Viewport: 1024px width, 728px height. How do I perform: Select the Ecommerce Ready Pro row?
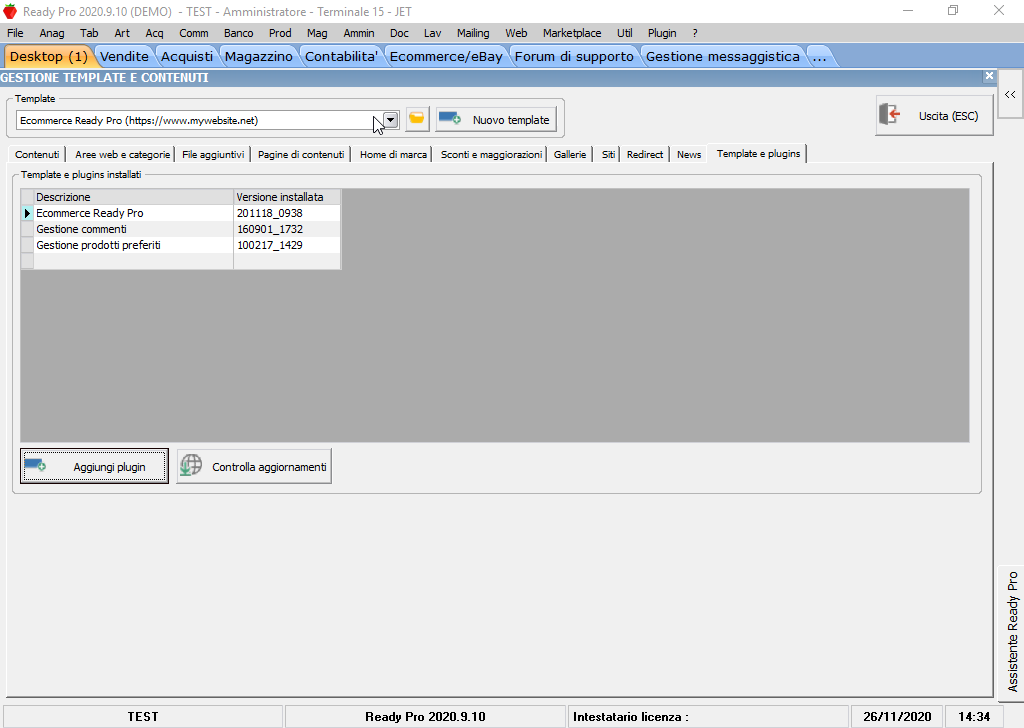(x=180, y=213)
